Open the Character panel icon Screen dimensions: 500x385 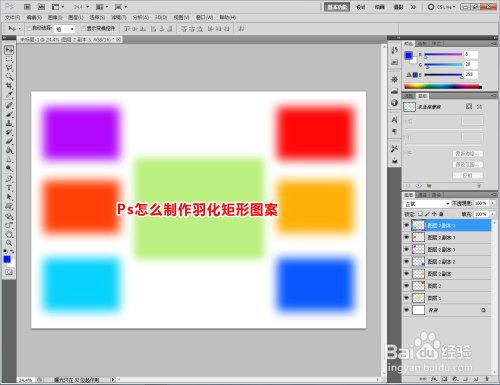coord(394,120)
